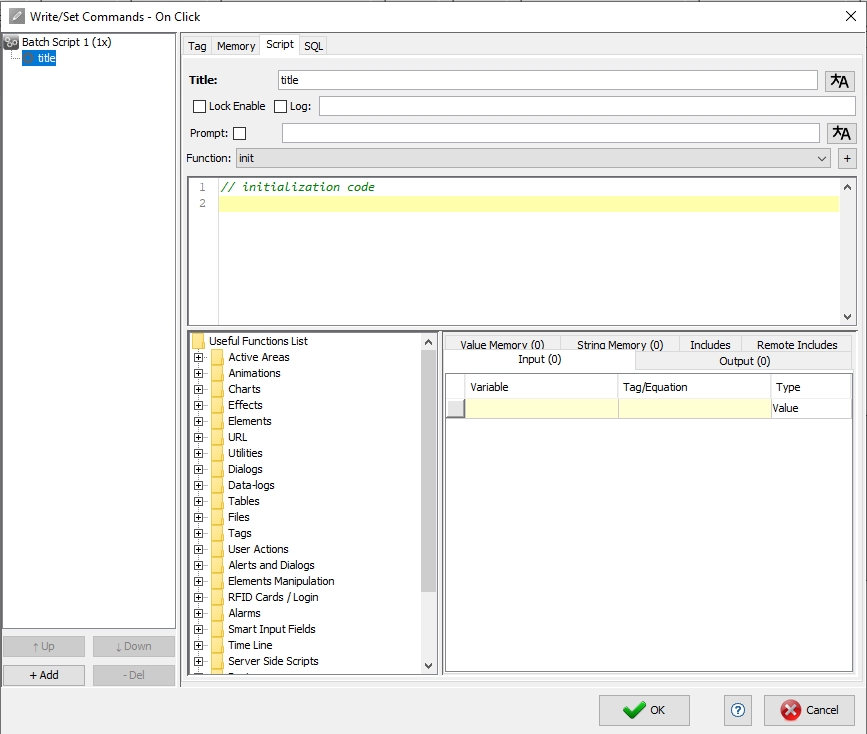Expand the Tags folder
This screenshot has height=734, width=867.
pos(199,534)
